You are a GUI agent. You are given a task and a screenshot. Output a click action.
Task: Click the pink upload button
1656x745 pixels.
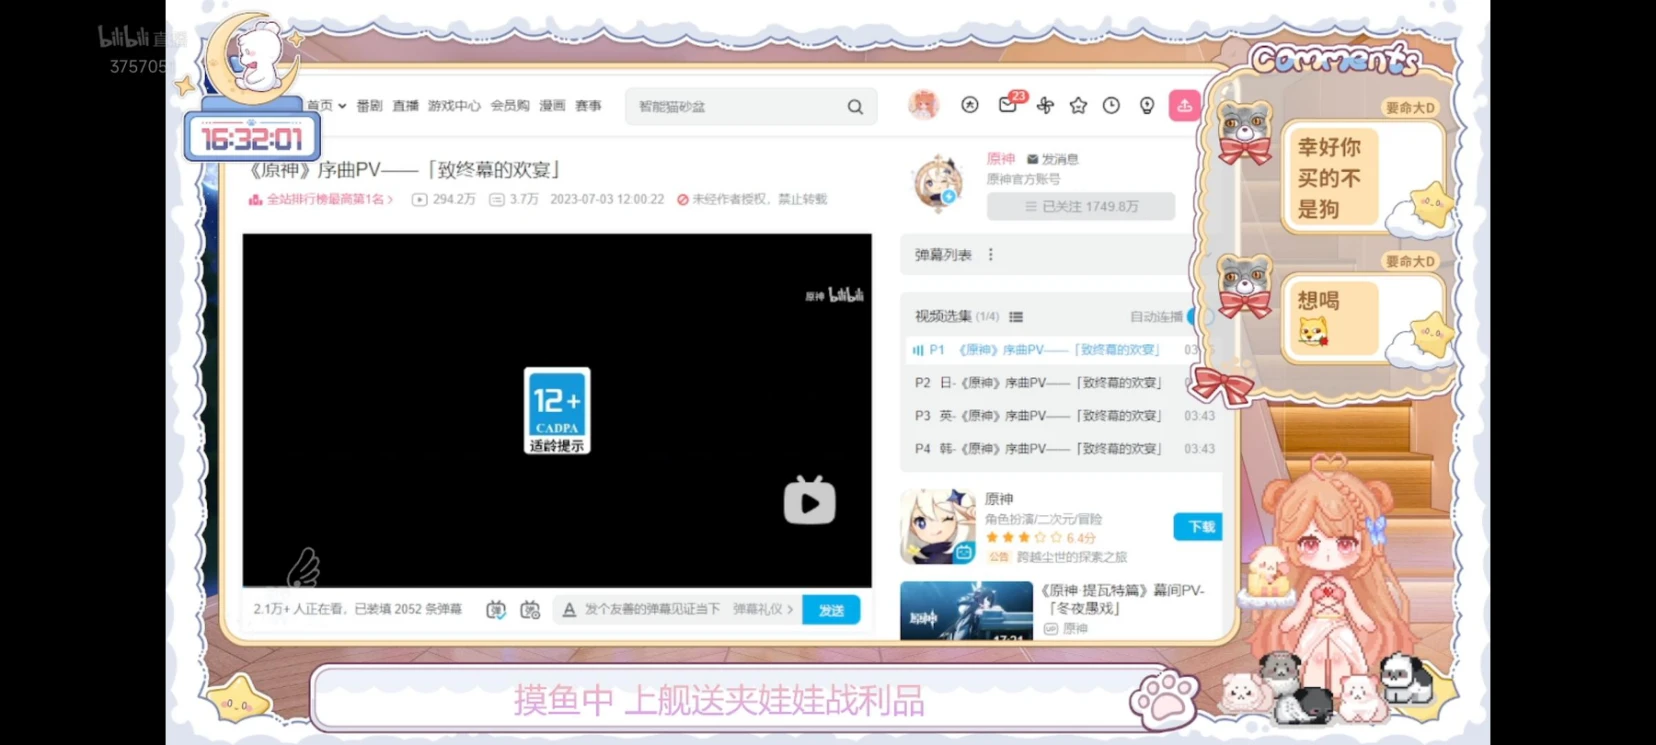pos(1184,105)
